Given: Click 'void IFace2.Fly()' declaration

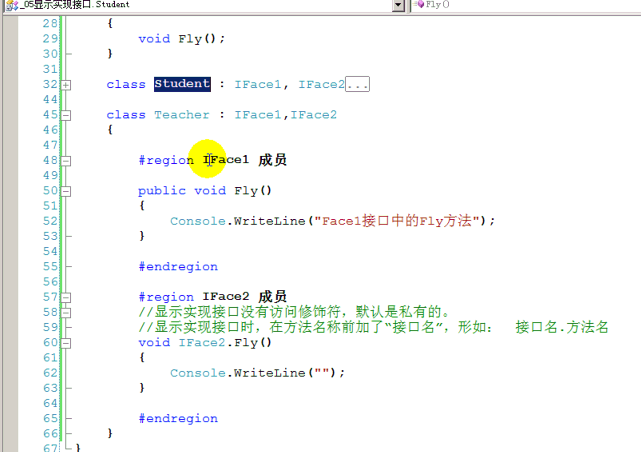Looking at the screenshot, I should pyautogui.click(x=205, y=342).
